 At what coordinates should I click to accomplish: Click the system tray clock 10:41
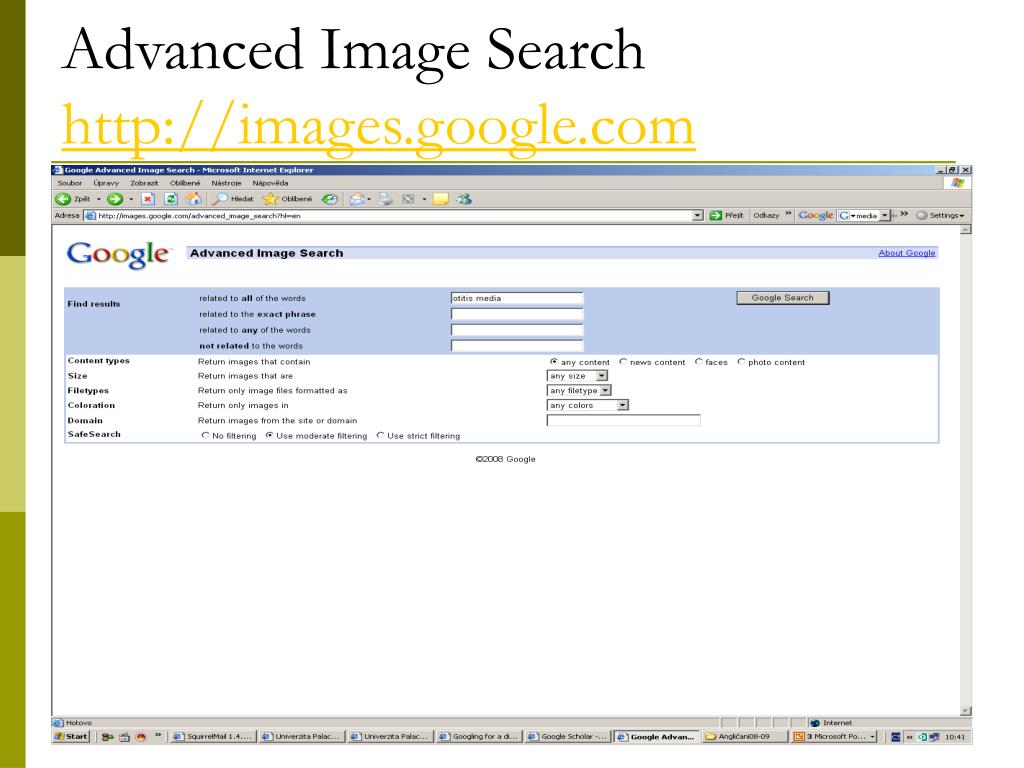click(955, 737)
